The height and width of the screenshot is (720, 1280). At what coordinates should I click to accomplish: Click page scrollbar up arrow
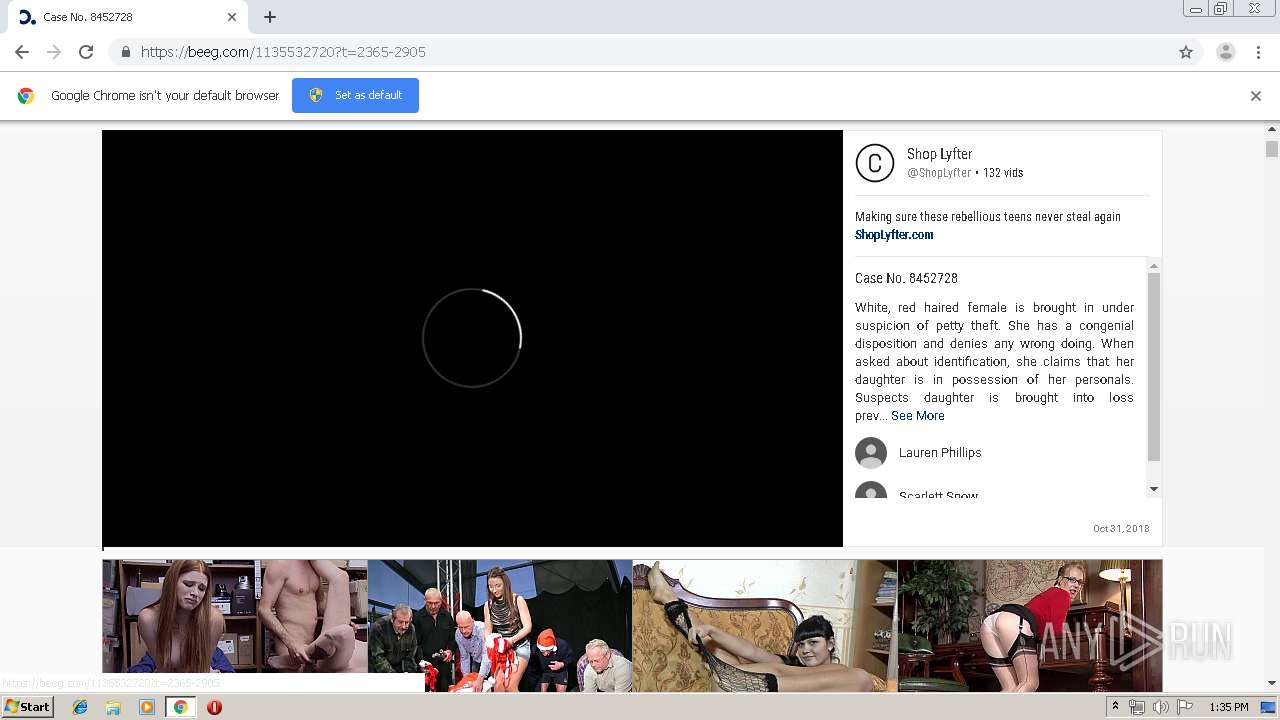tap(1272, 129)
